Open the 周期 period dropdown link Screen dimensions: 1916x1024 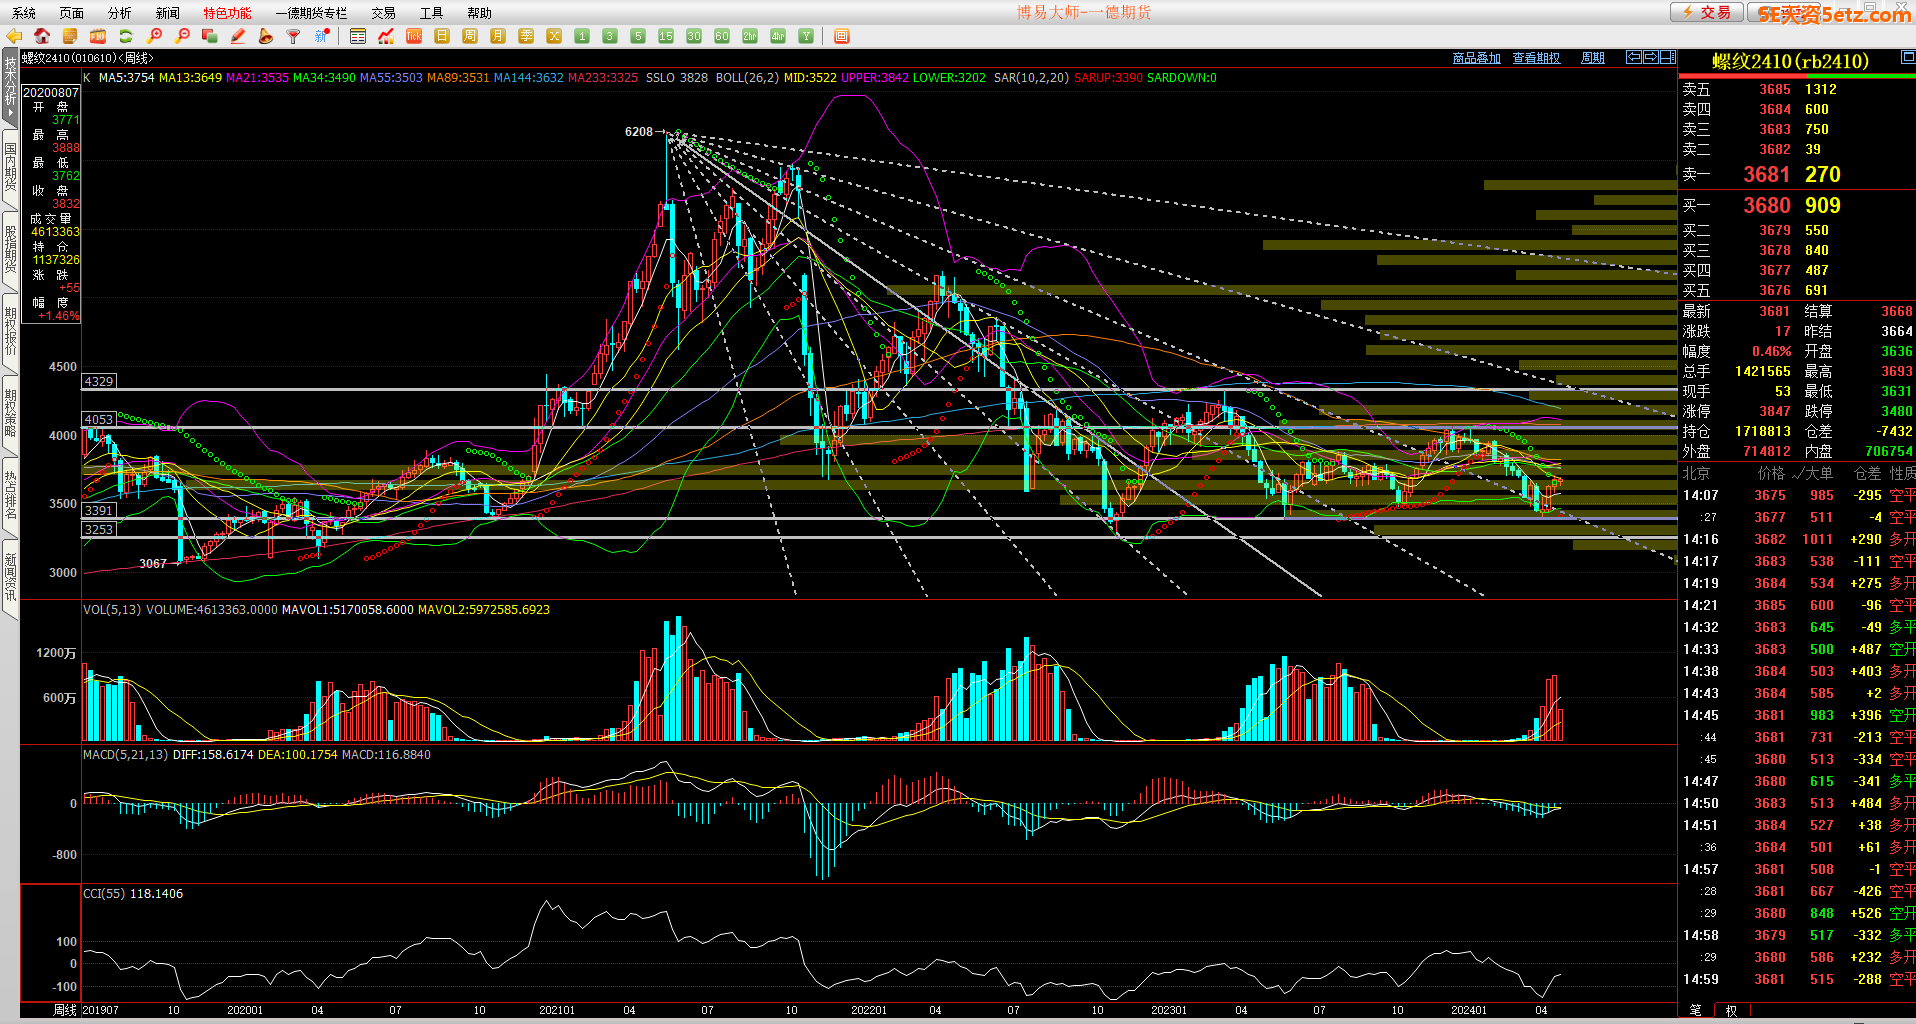(1592, 58)
